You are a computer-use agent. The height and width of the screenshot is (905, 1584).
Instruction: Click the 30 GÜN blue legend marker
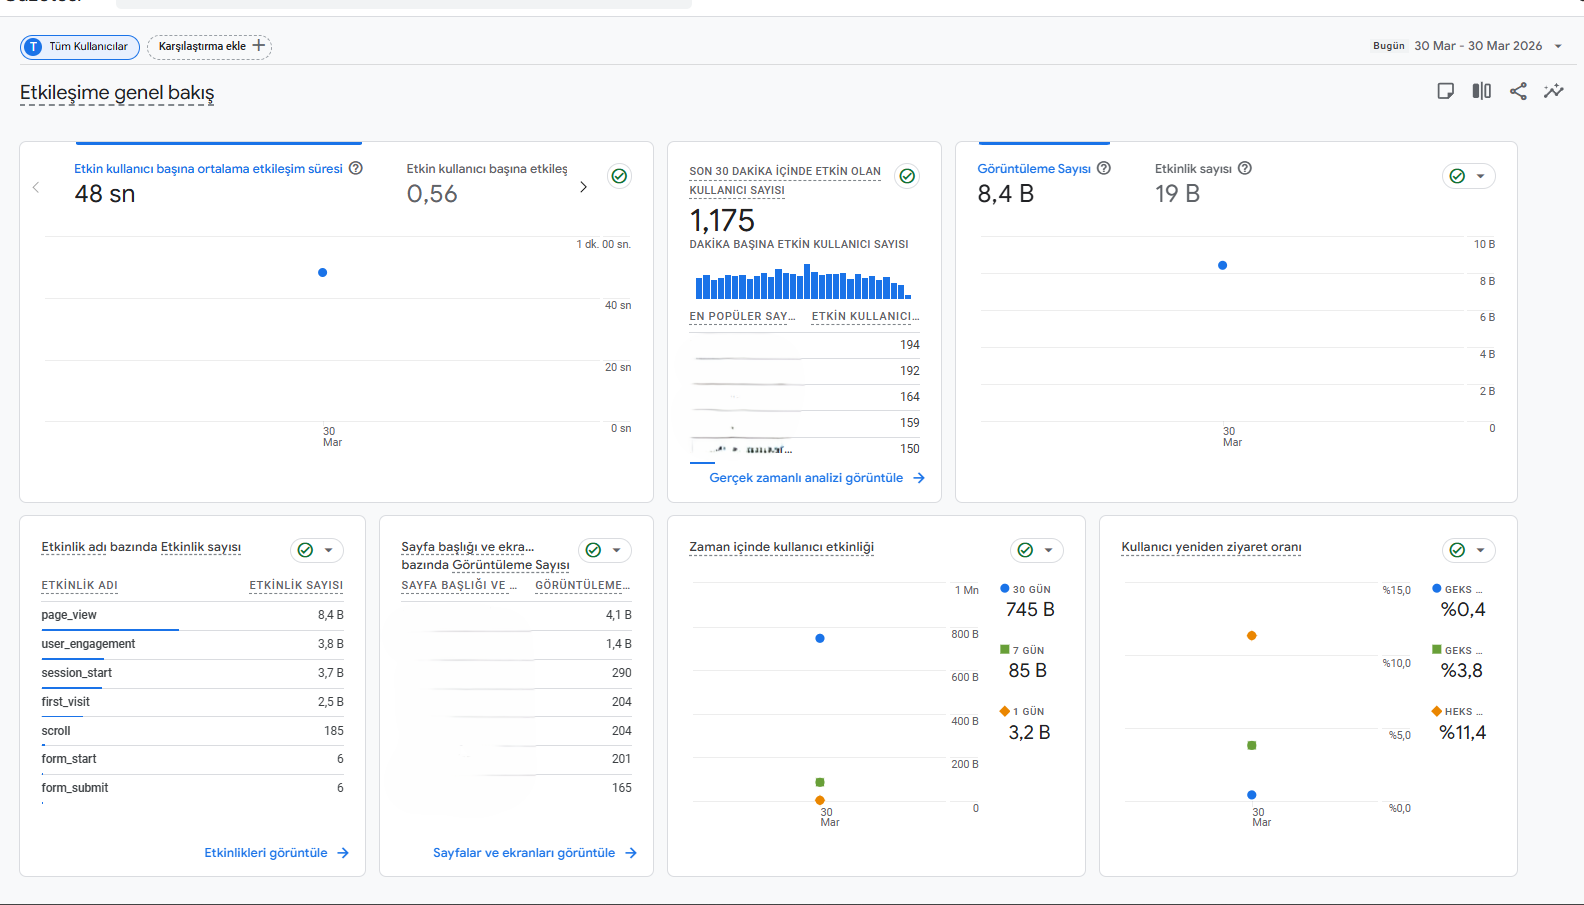(x=1005, y=589)
